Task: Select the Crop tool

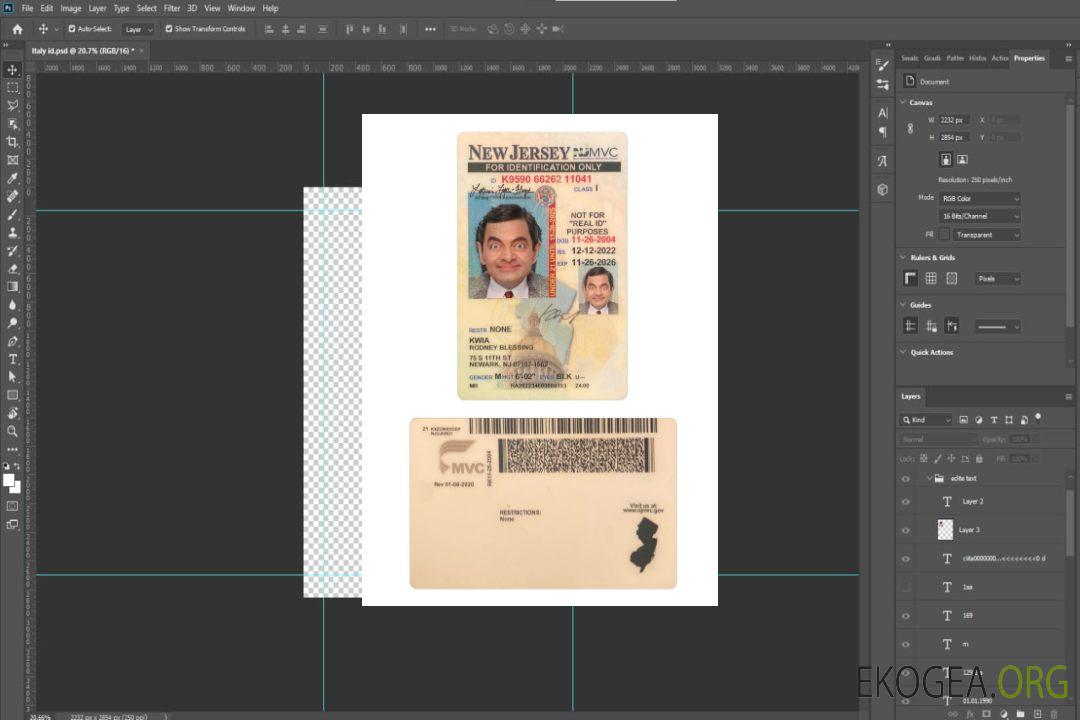Action: 13,142
